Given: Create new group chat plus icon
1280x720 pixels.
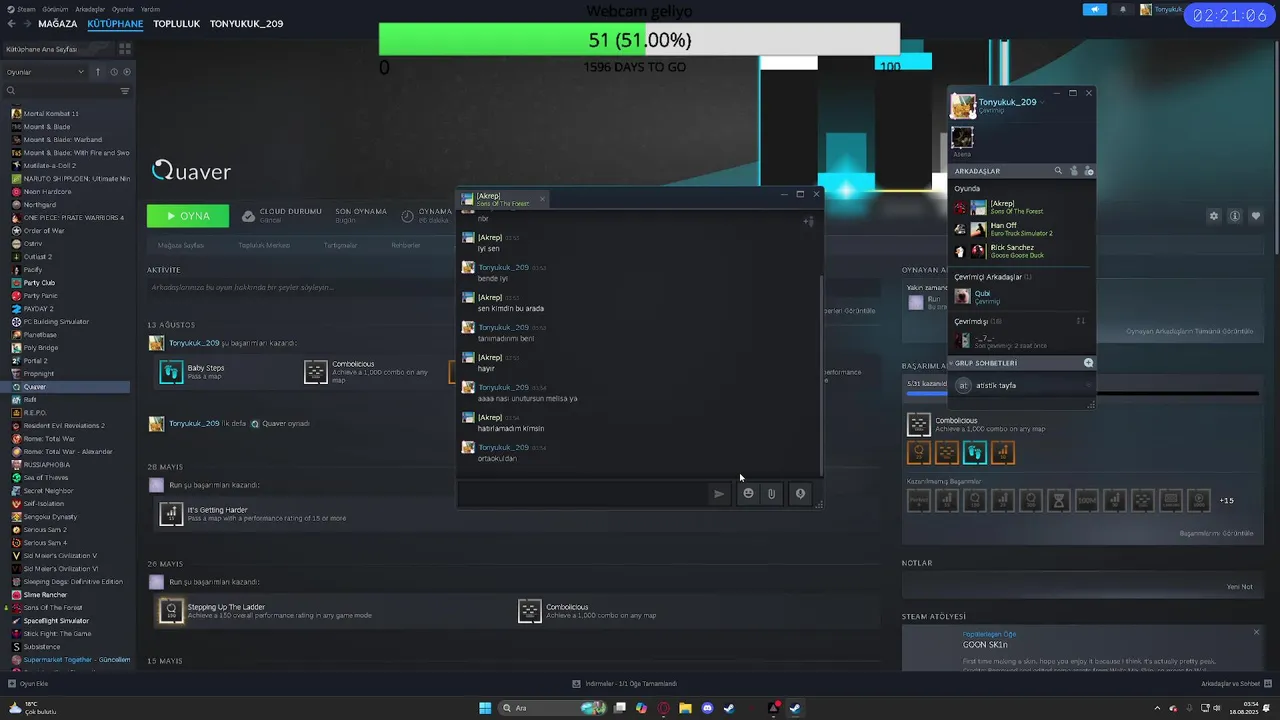Looking at the screenshot, I should (1088, 363).
